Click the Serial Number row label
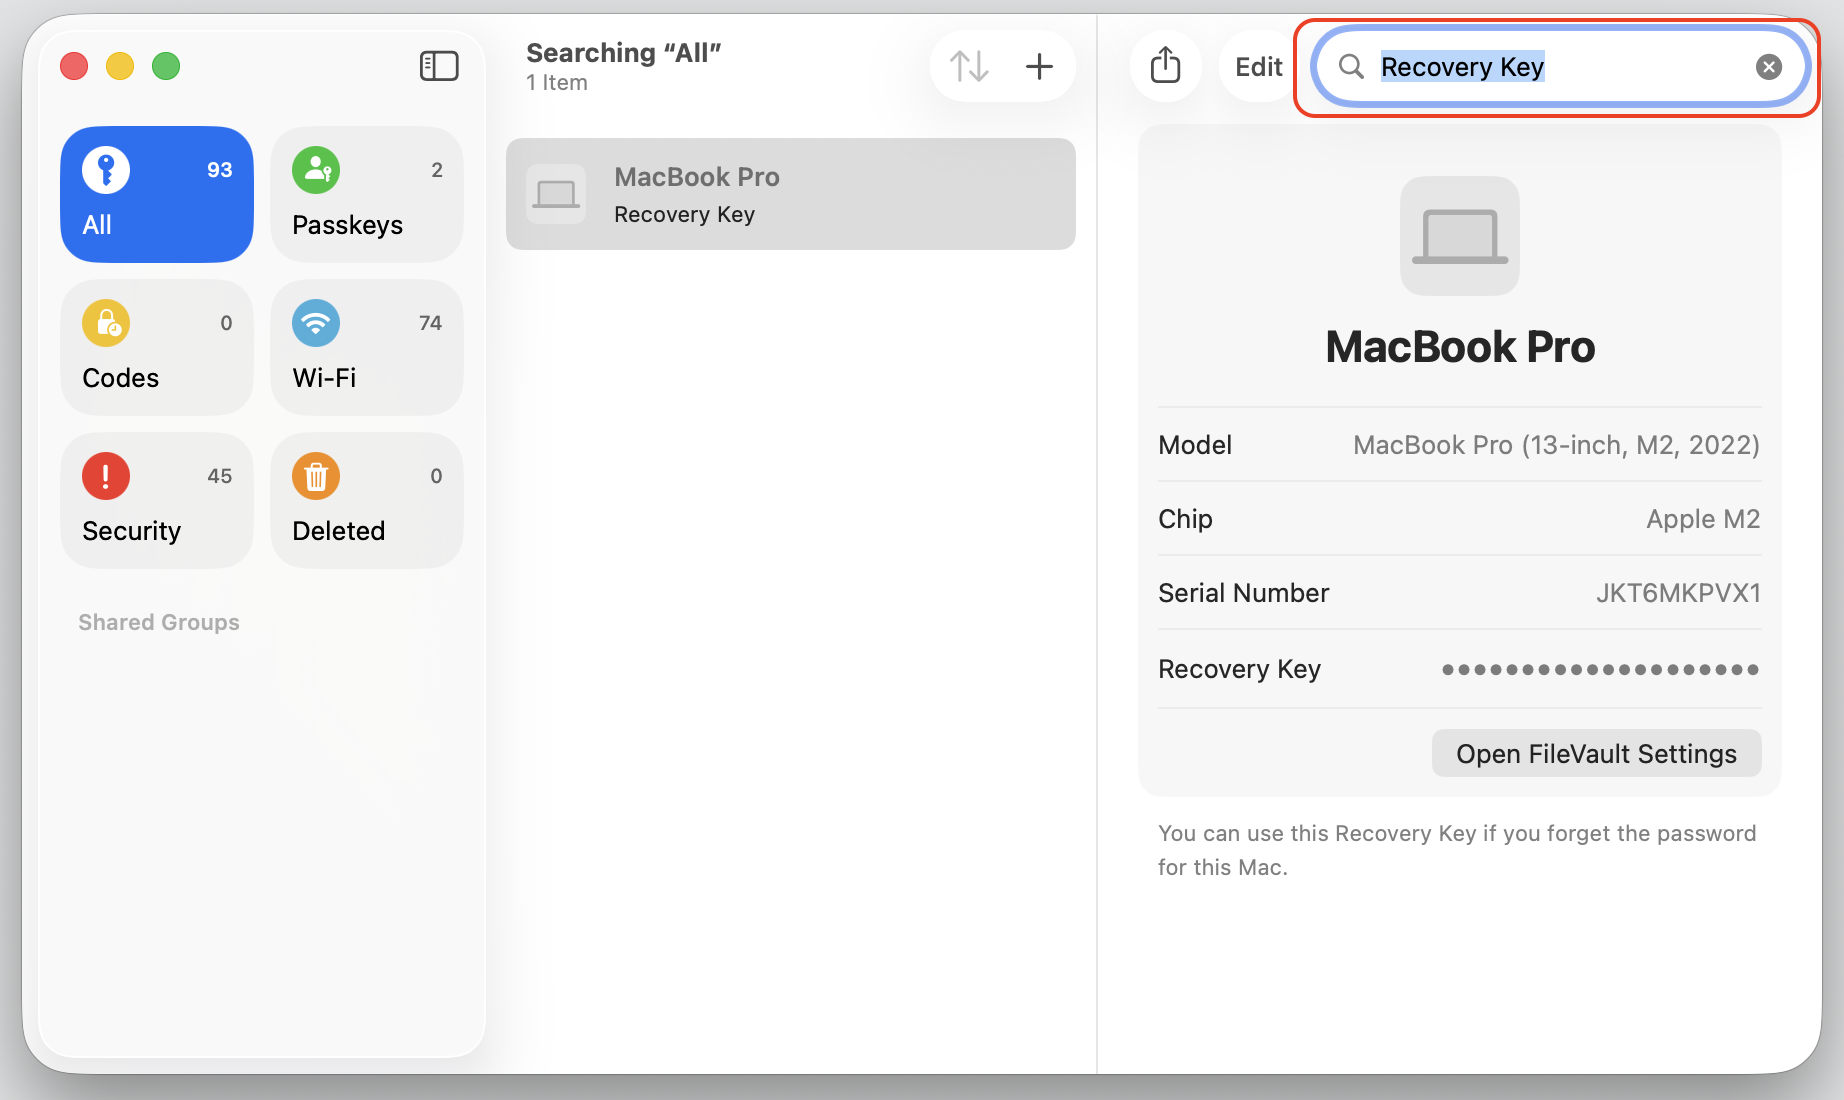The image size is (1844, 1100). click(1243, 593)
